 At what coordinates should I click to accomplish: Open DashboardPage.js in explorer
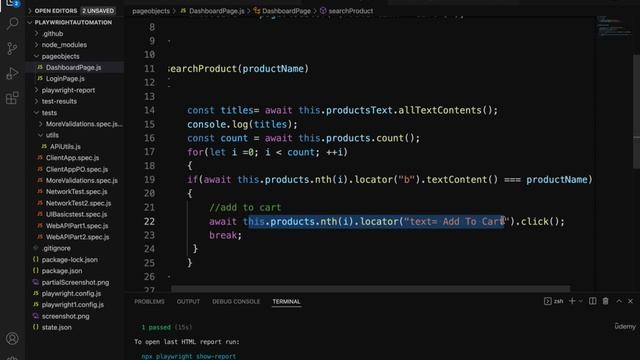[73, 67]
